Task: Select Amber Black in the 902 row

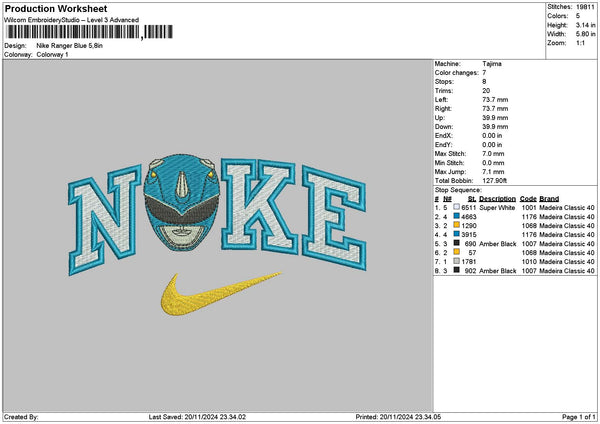Action: point(497,271)
